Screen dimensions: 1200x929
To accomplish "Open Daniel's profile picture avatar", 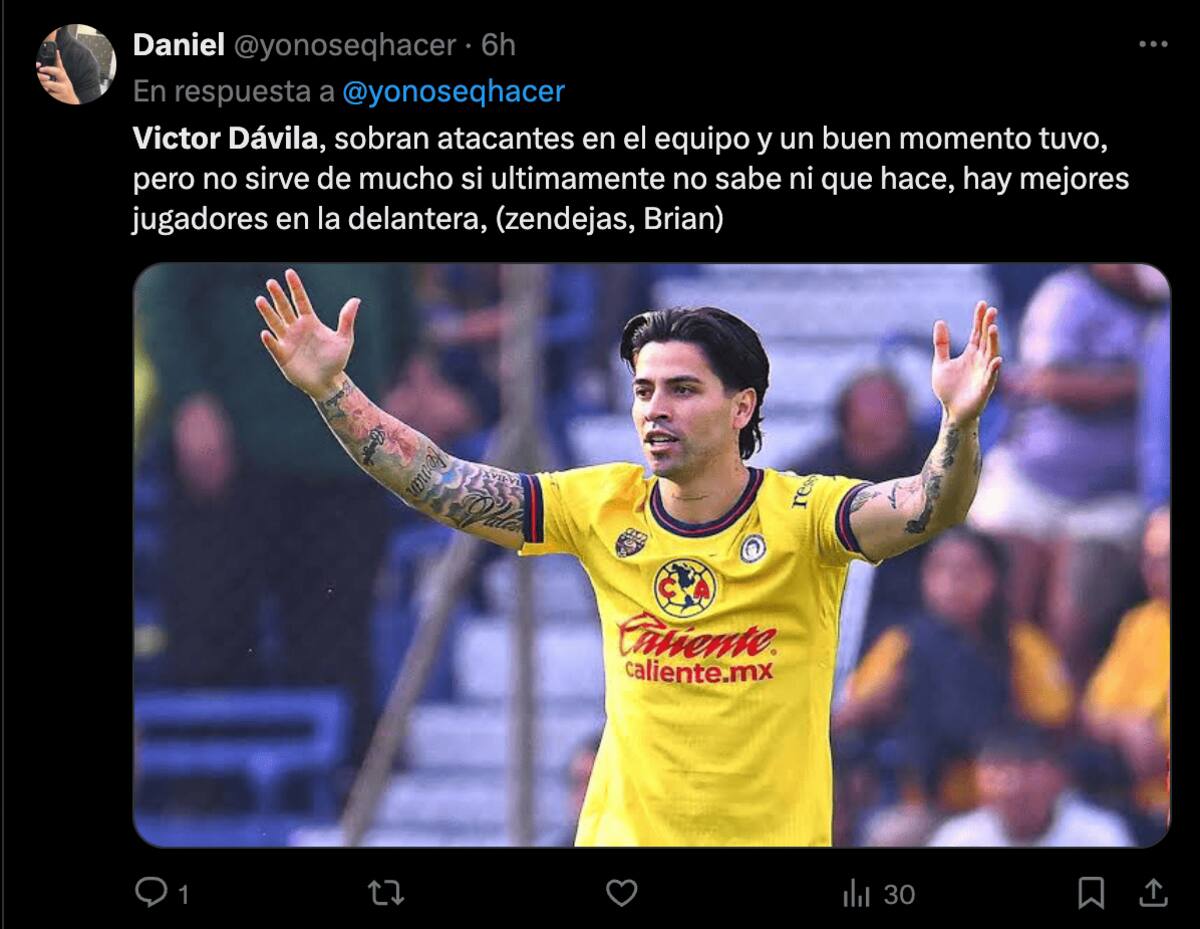I will point(77,64).
